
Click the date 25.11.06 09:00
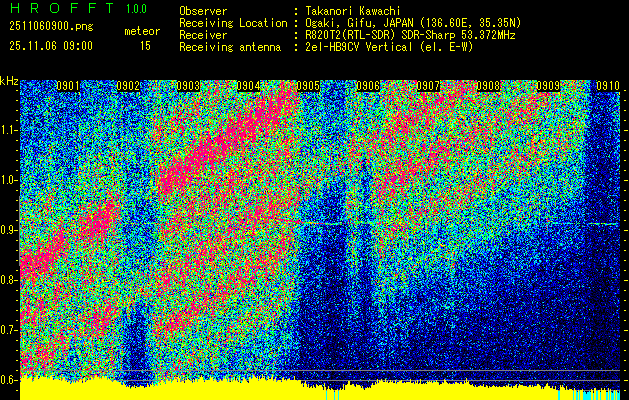point(51,46)
